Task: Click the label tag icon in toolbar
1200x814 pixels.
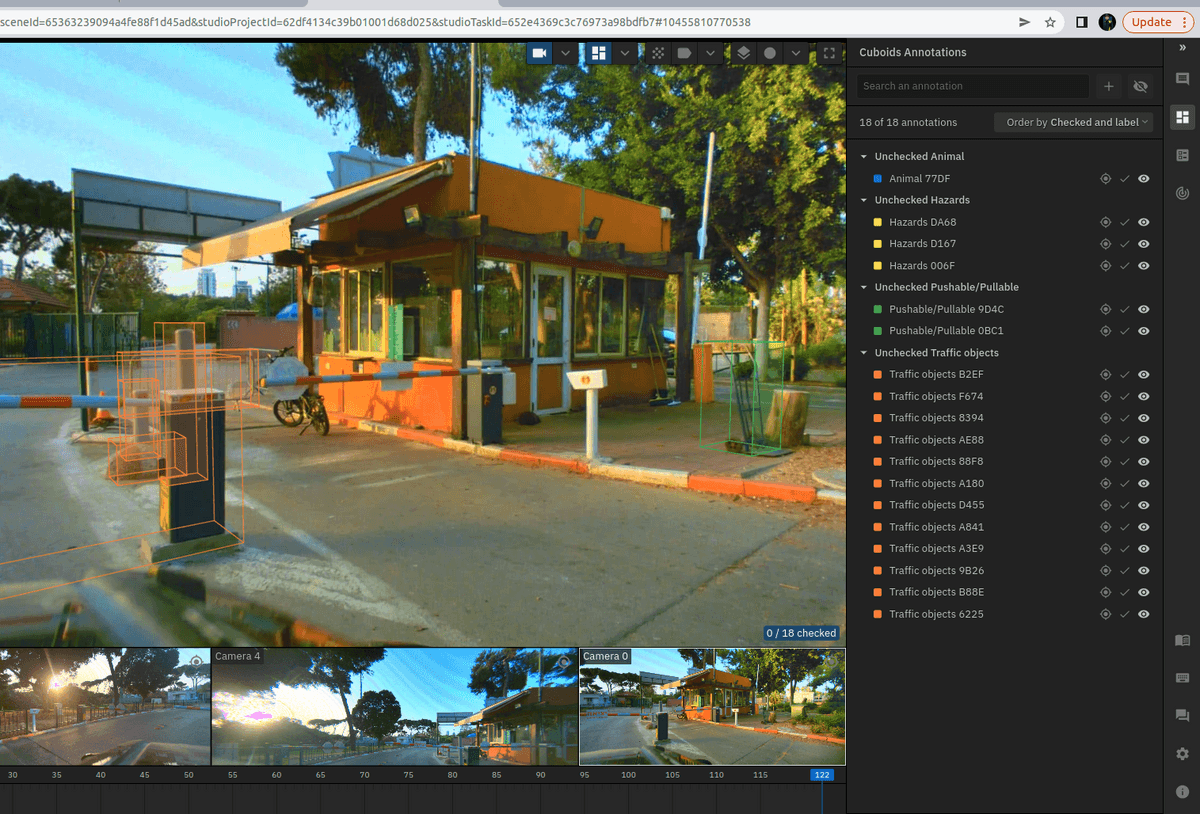Action: coord(685,53)
